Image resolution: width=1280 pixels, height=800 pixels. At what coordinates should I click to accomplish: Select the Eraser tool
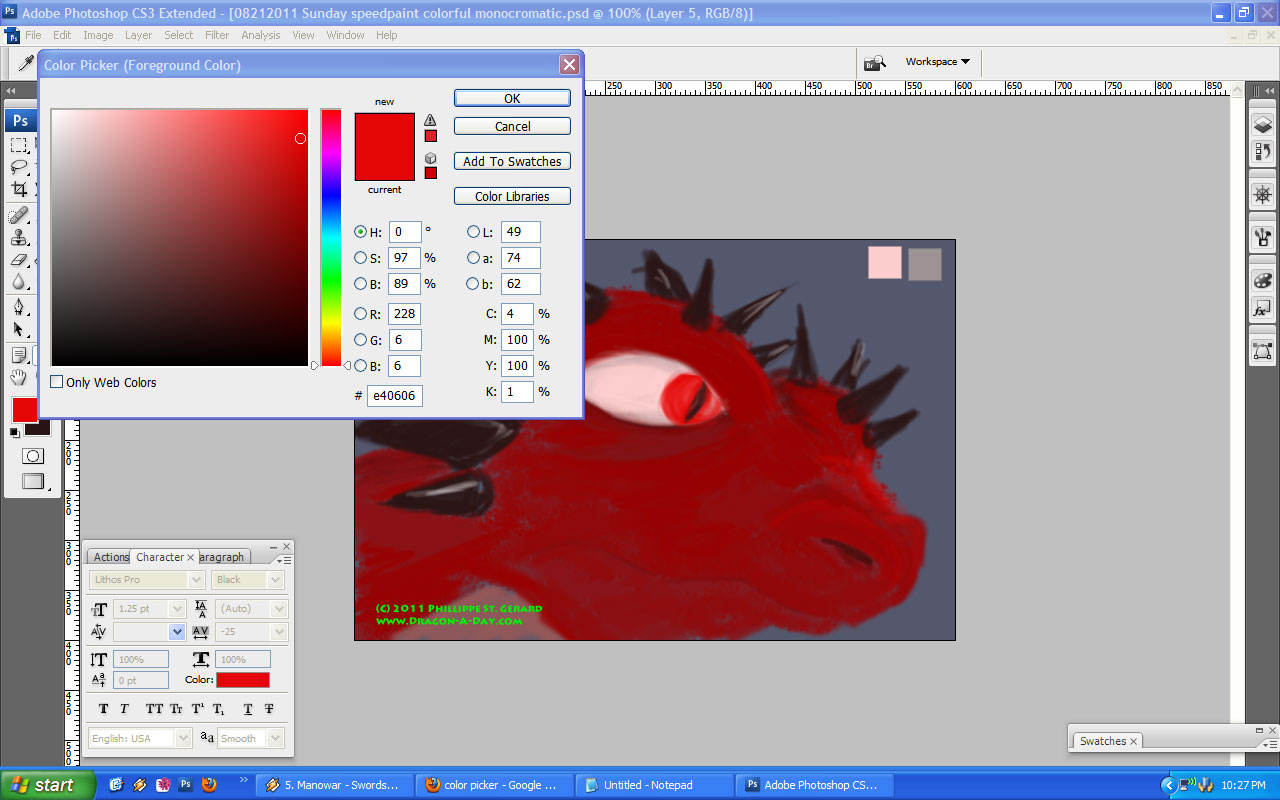19,260
